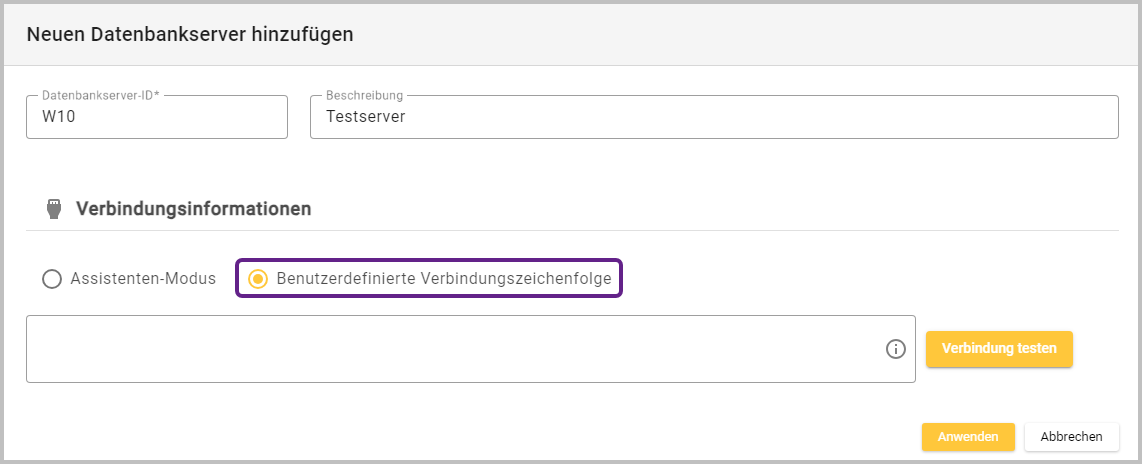The image size is (1142, 464).
Task: Select the Assistenten-Modus radio button
Action: tap(51, 279)
